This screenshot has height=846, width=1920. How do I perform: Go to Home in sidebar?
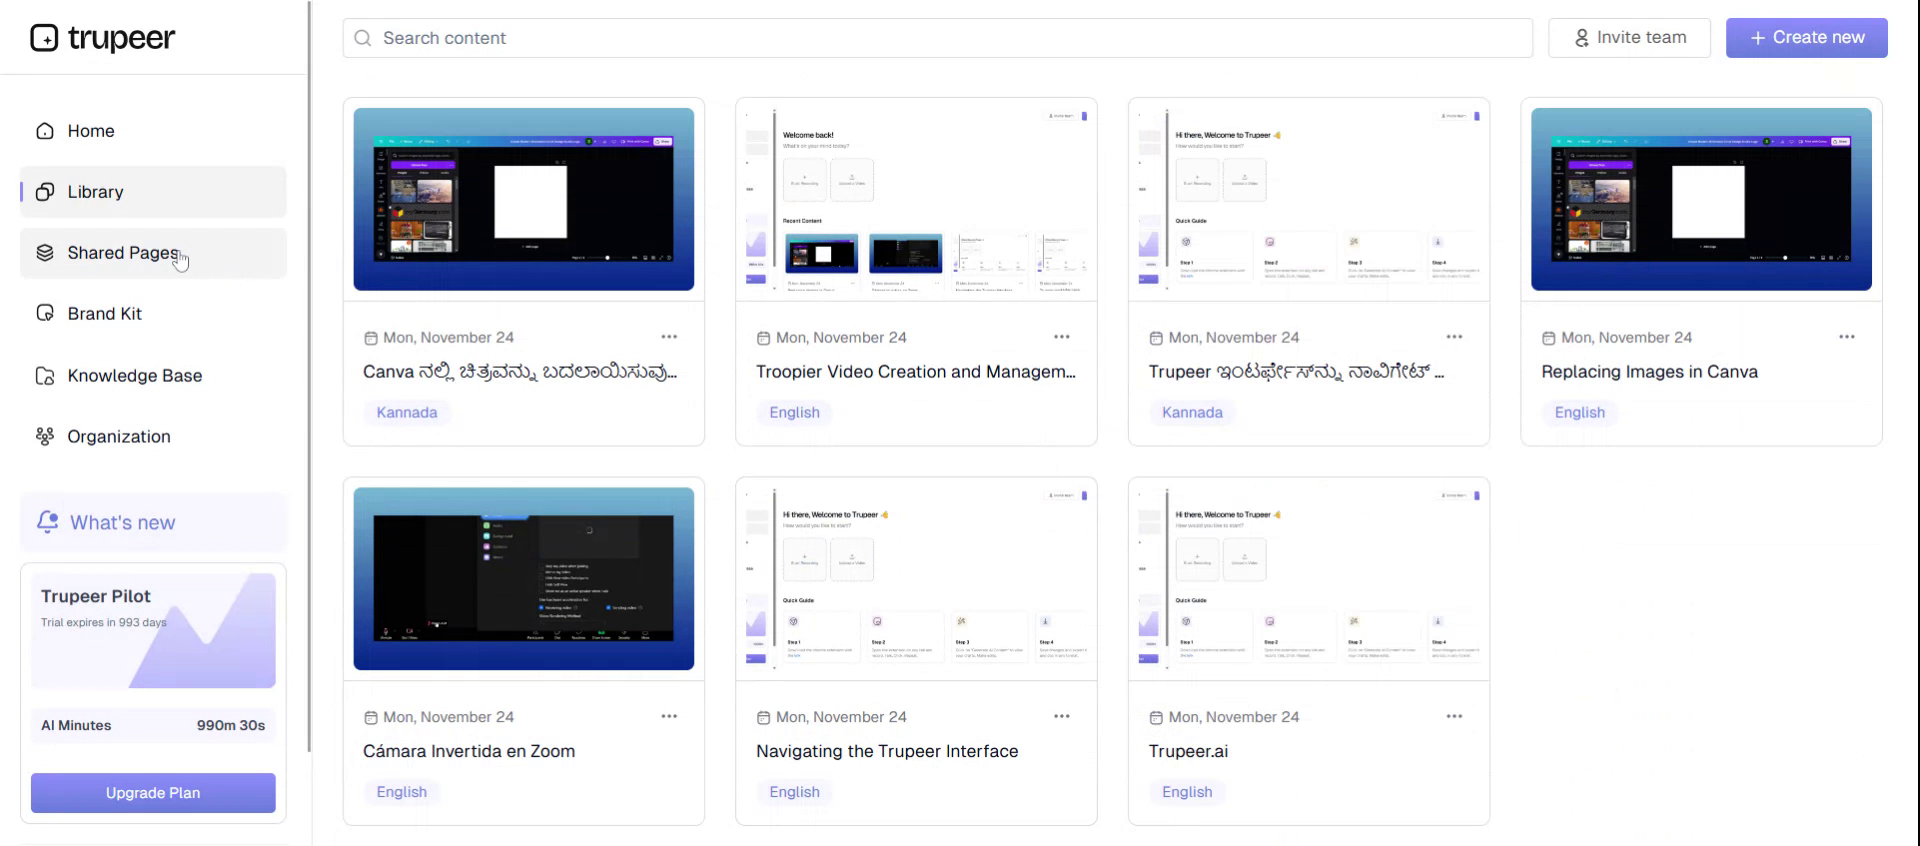[153, 131]
